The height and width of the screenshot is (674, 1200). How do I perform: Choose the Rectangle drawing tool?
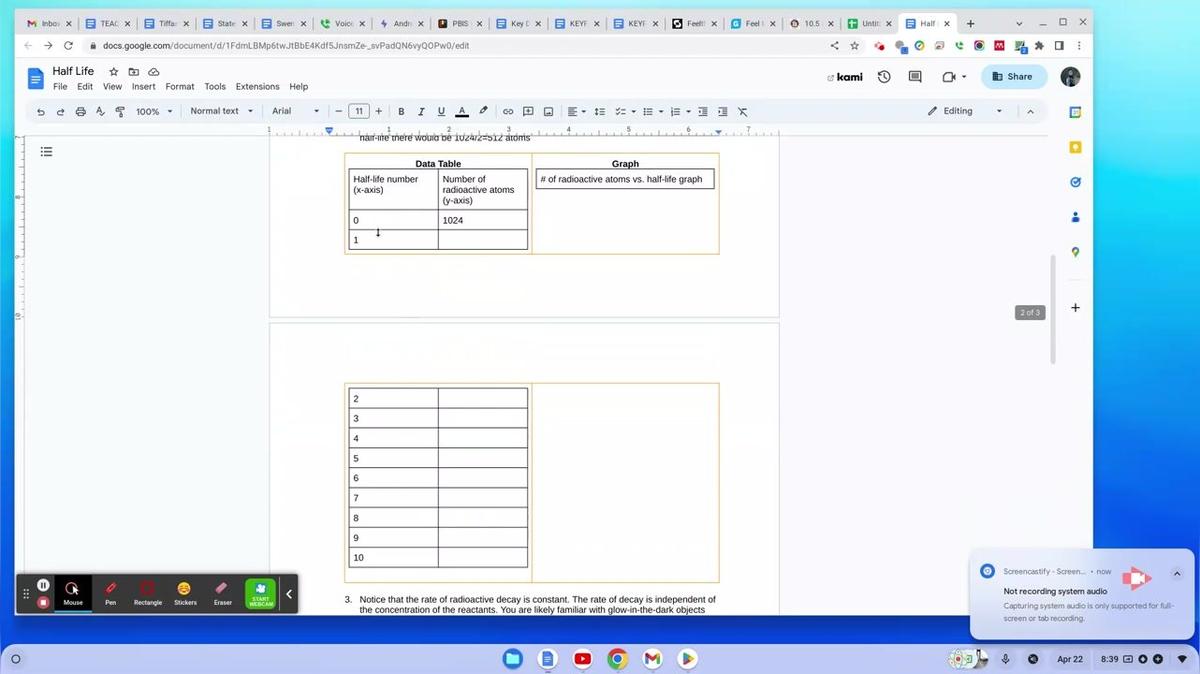148,592
